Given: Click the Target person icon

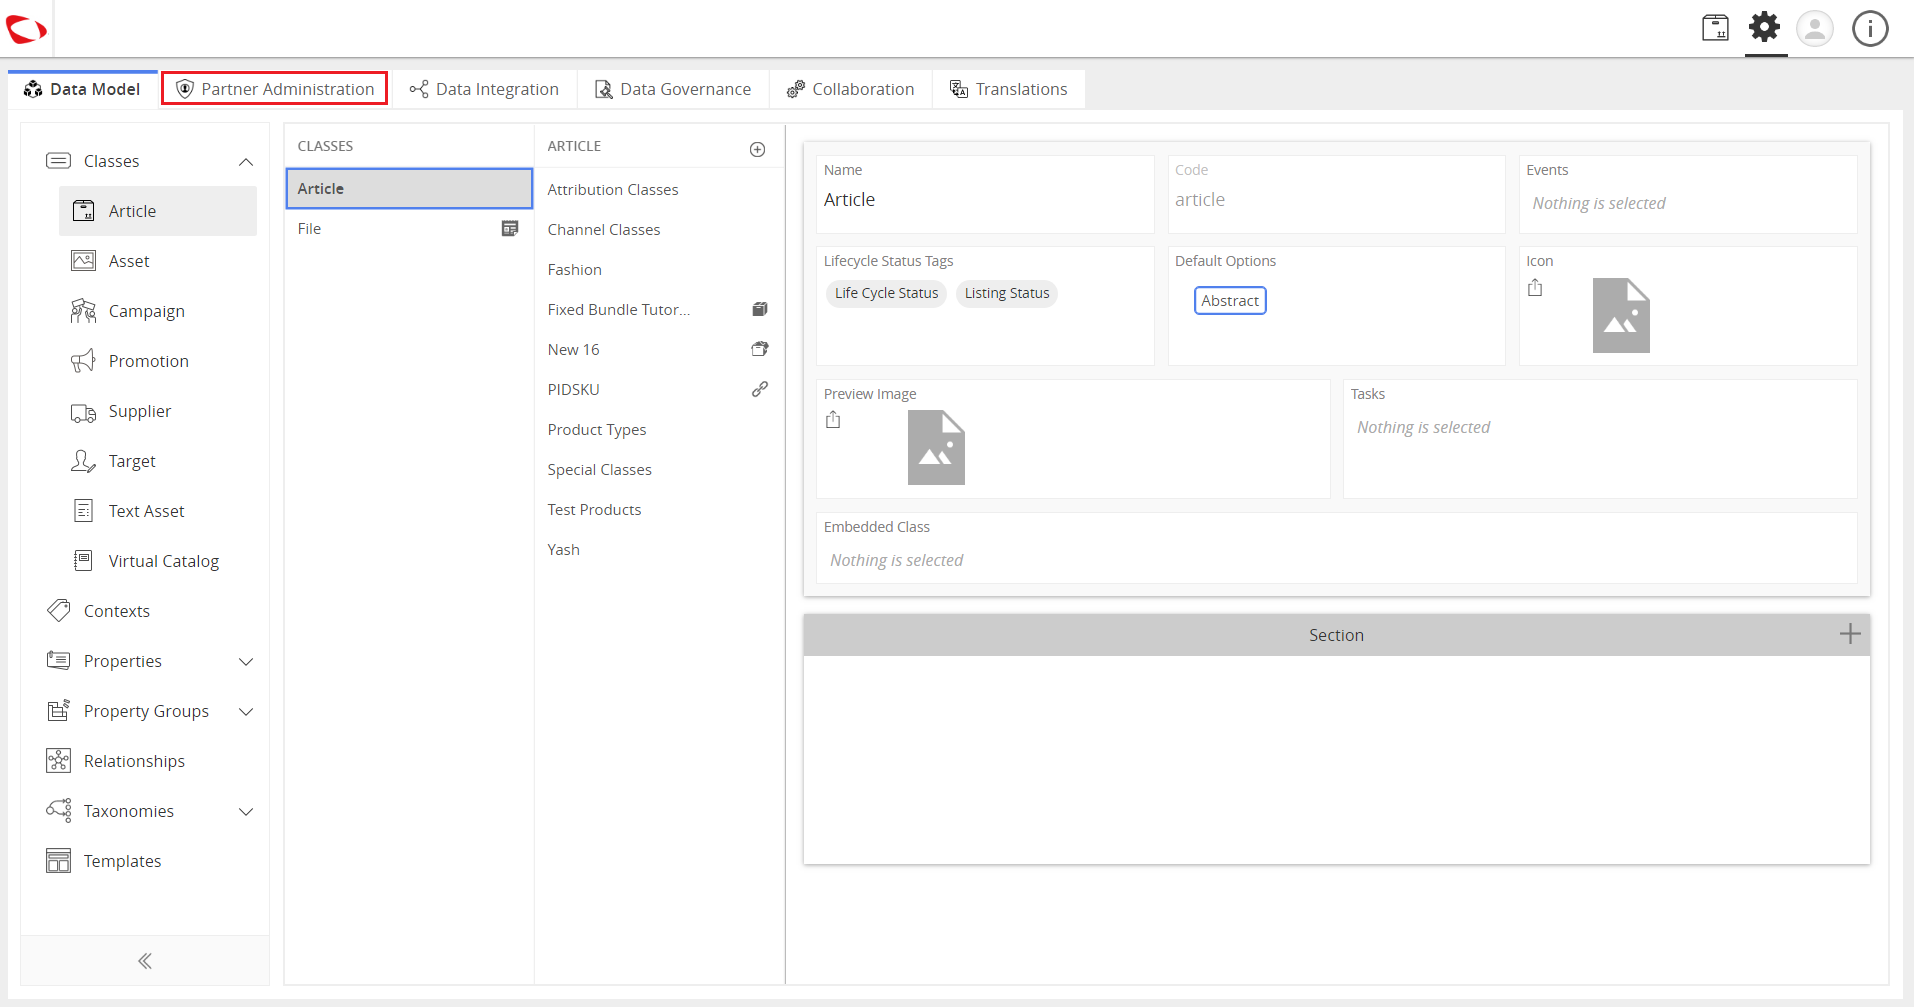Looking at the screenshot, I should point(84,461).
